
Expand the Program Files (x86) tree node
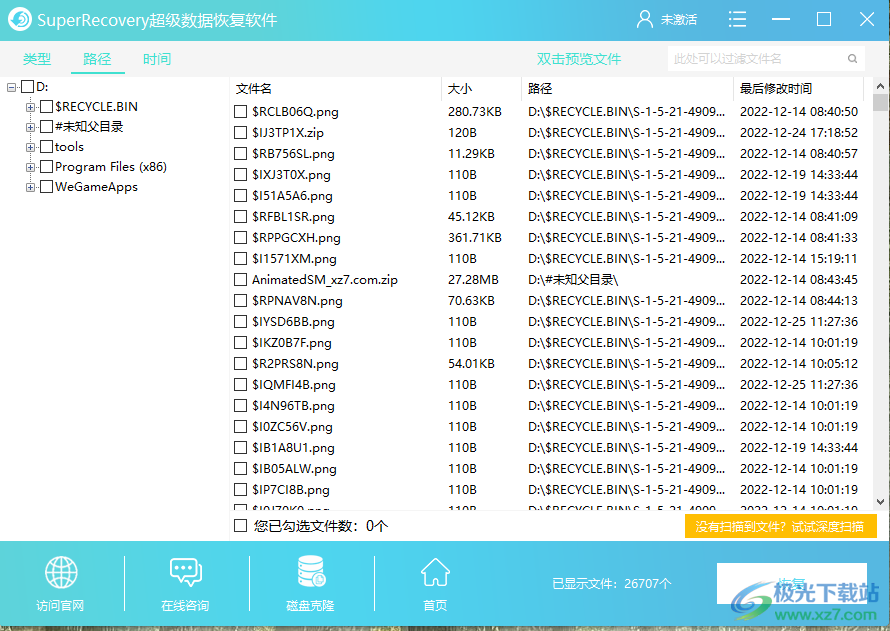(30, 167)
